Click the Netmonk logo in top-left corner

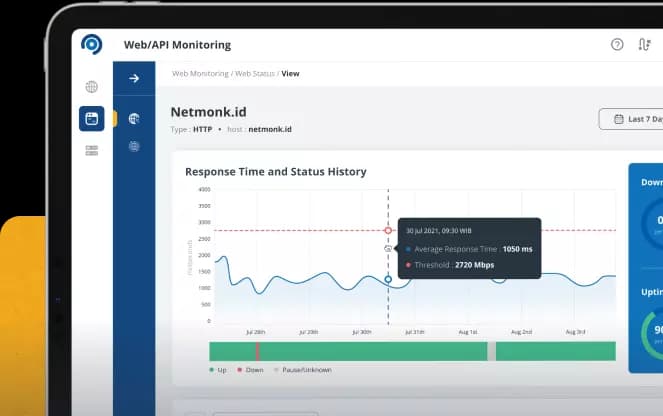(x=92, y=45)
